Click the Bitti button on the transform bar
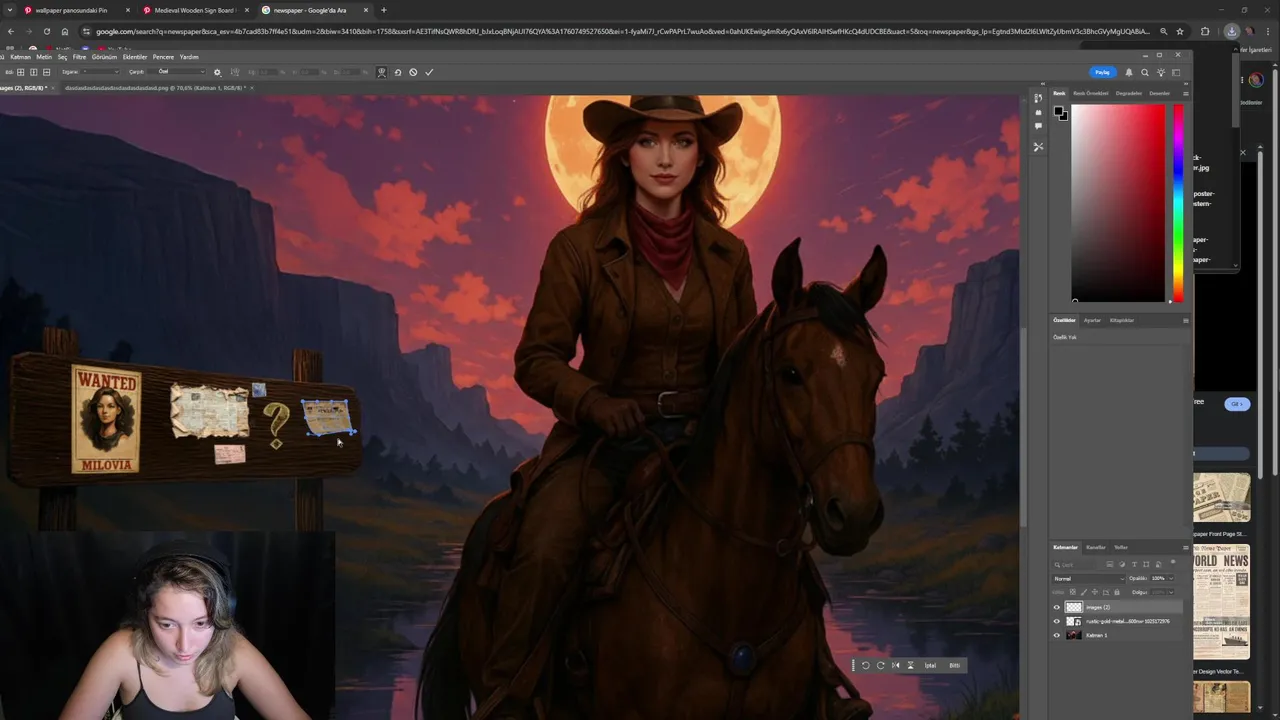 954,665
